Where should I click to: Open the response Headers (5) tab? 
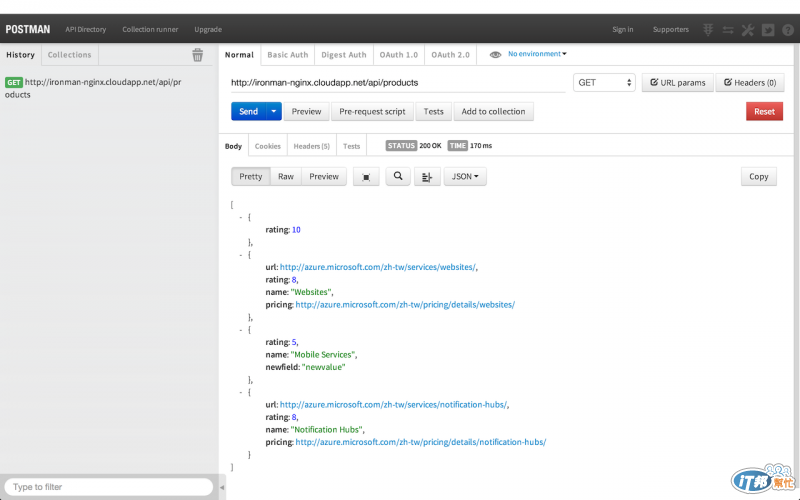pyautogui.click(x=312, y=146)
